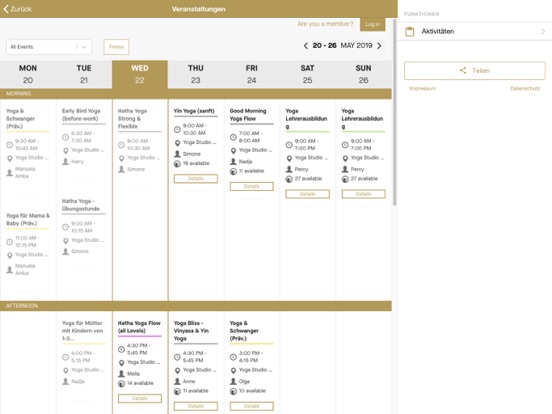Click the availability icon beside 10 available
The image size is (552, 414).
(x=233, y=391)
